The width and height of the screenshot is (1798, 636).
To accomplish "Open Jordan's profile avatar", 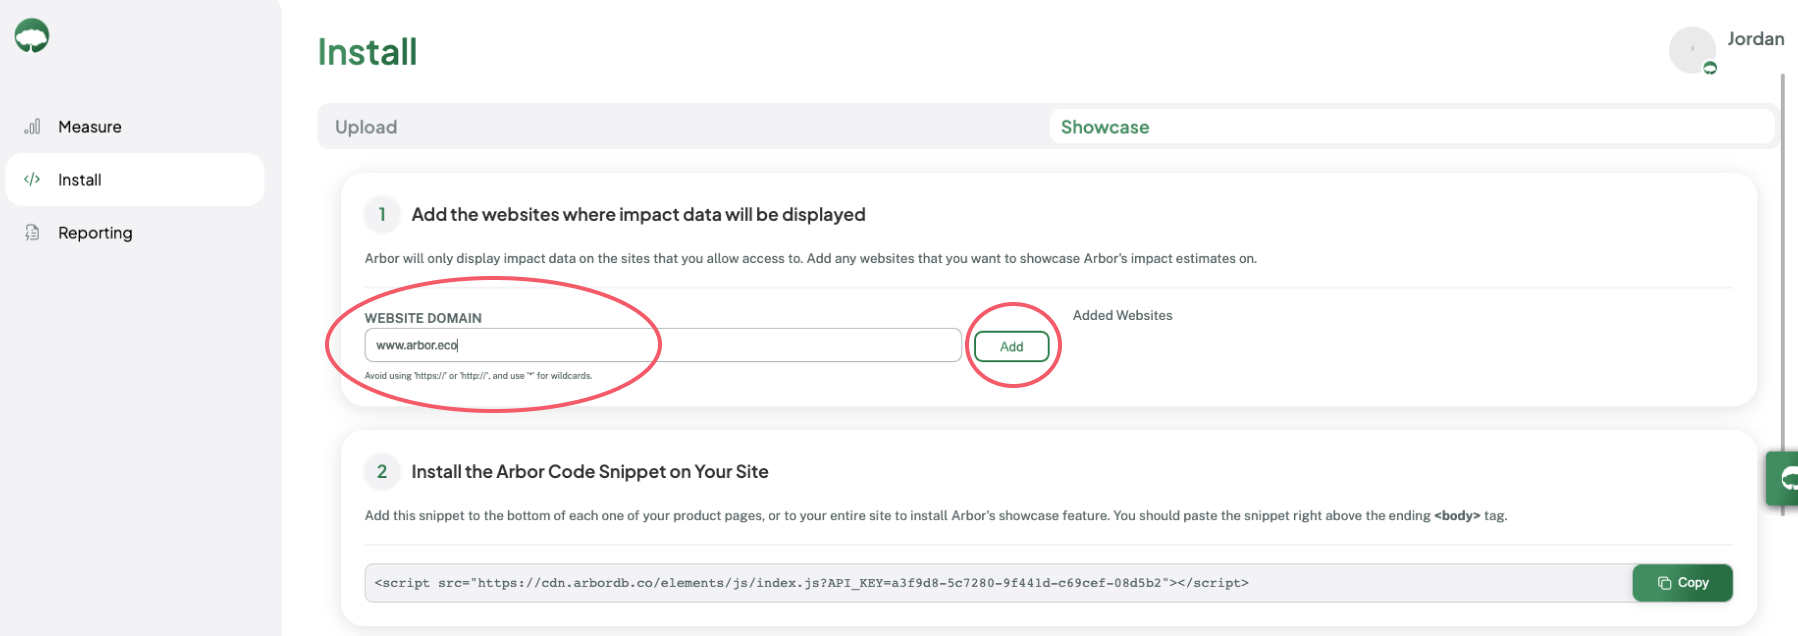I will coord(1692,50).
